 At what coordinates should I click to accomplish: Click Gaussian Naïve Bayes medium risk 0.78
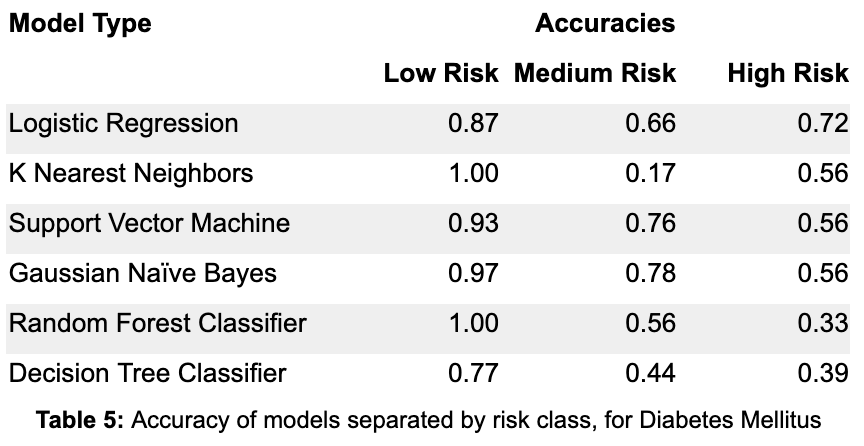tap(650, 273)
